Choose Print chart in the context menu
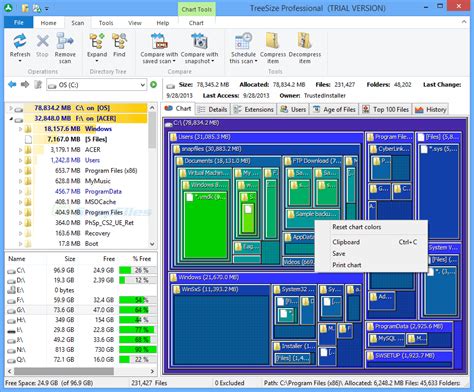This screenshot has width=474, height=392. pos(371,265)
